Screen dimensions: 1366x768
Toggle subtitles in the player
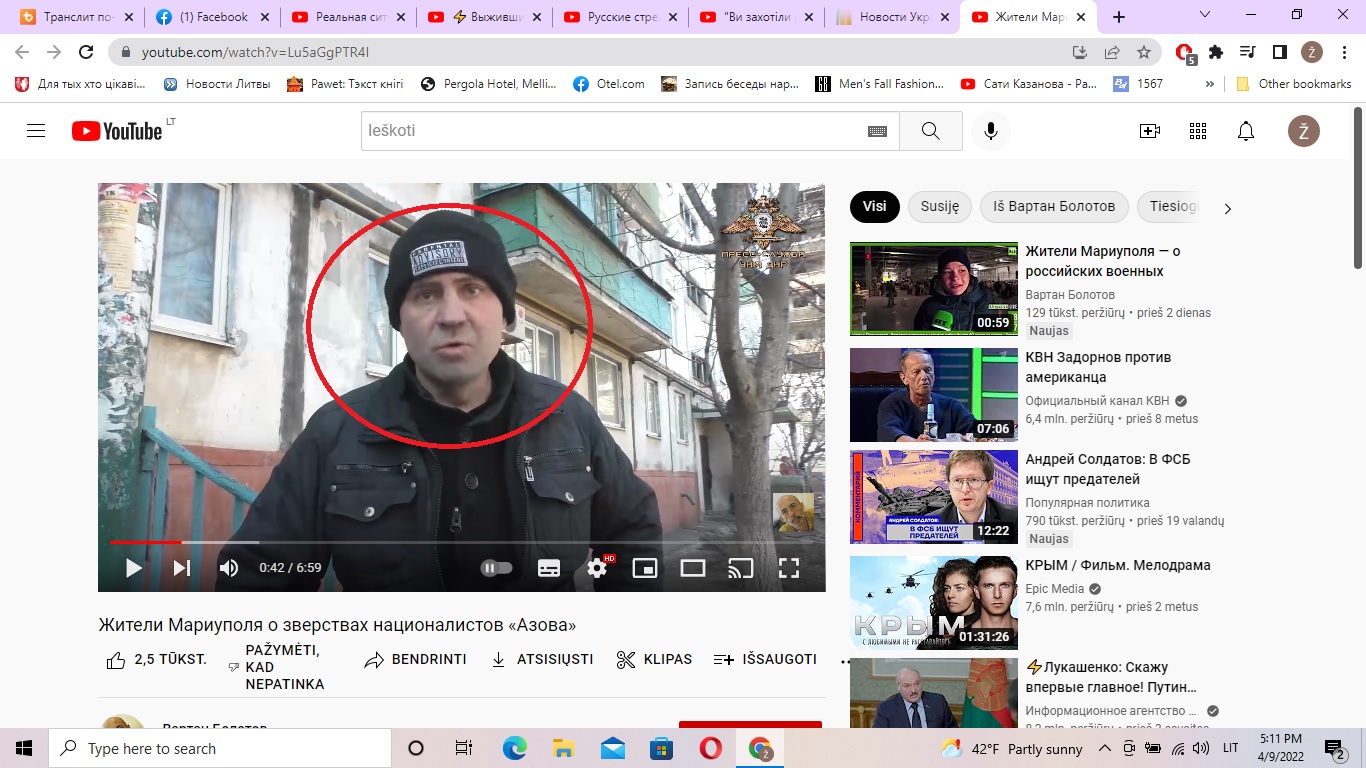(549, 568)
